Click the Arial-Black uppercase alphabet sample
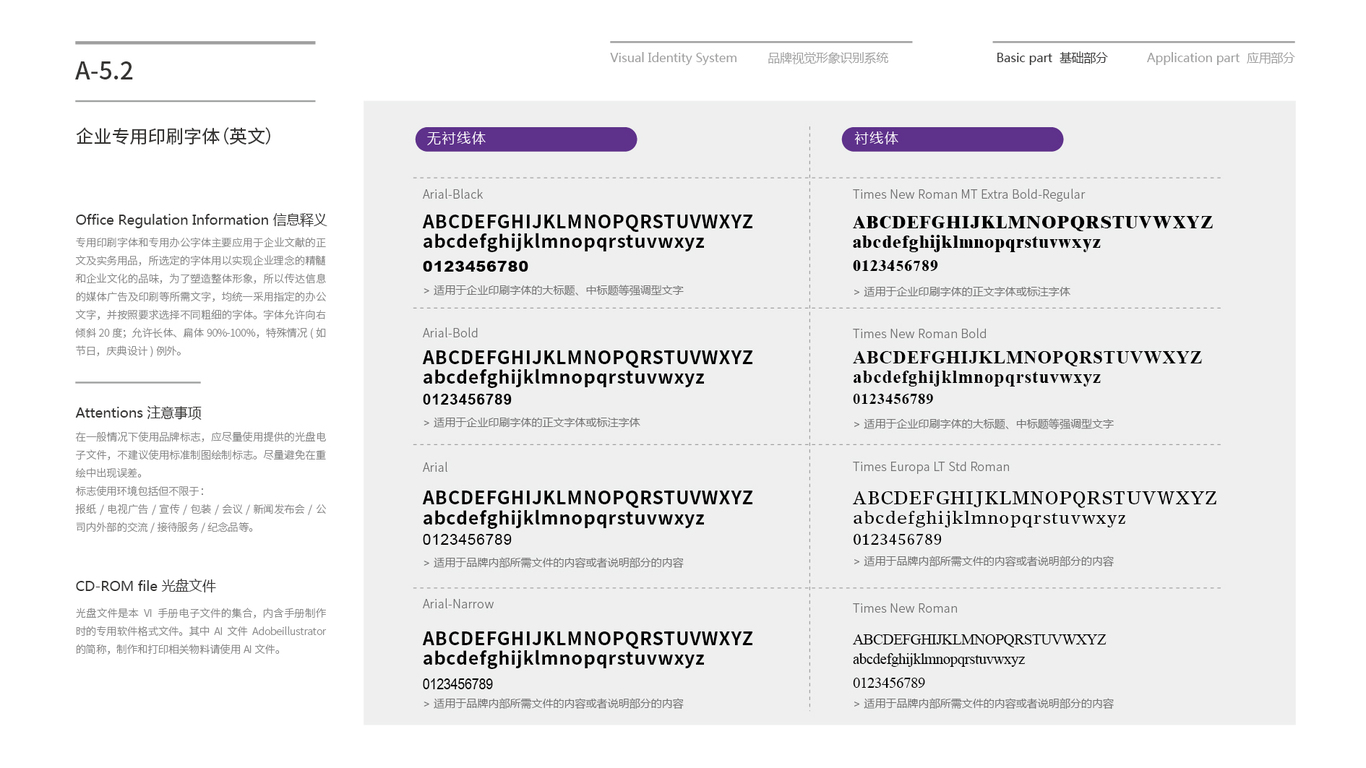The image size is (1366, 768). (x=587, y=221)
